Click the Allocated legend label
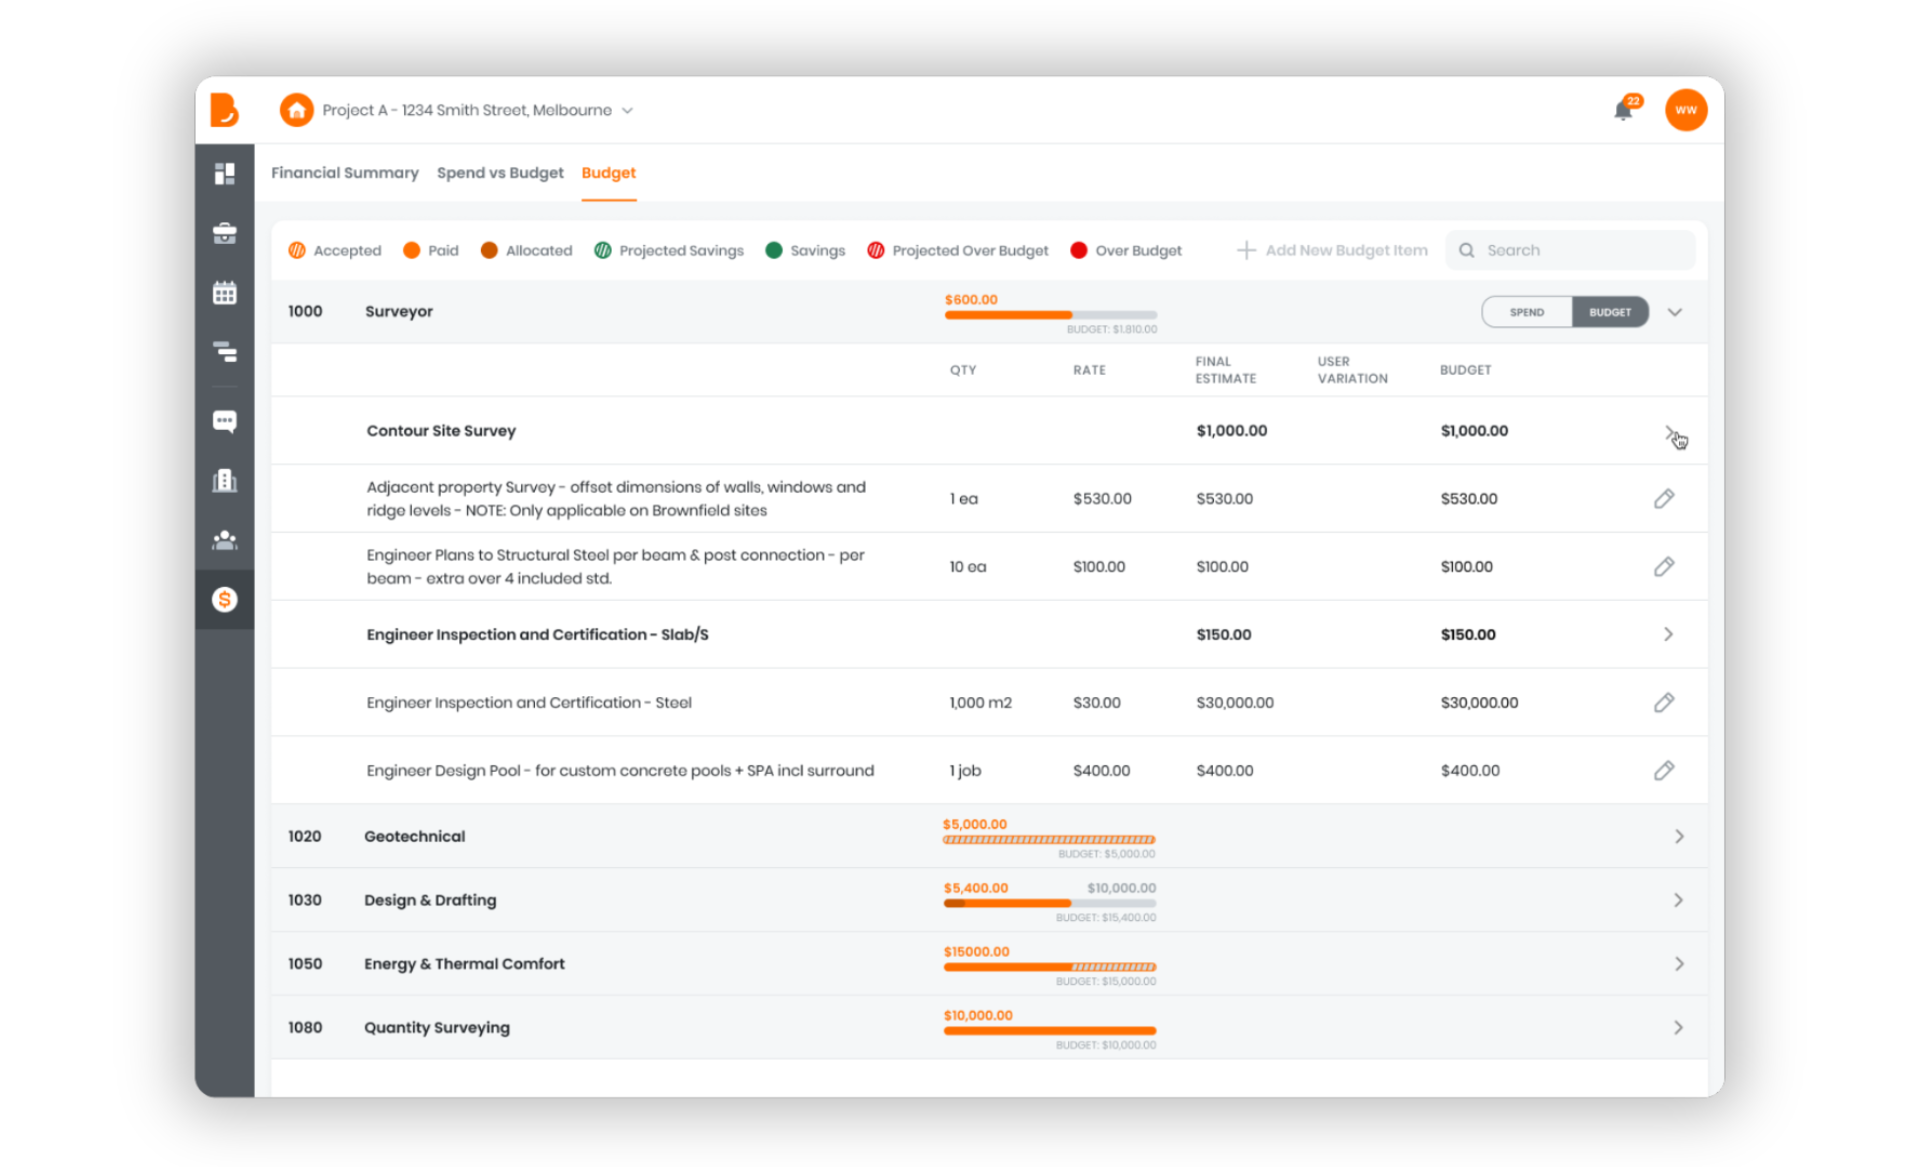1920x1167 pixels. [x=539, y=250]
